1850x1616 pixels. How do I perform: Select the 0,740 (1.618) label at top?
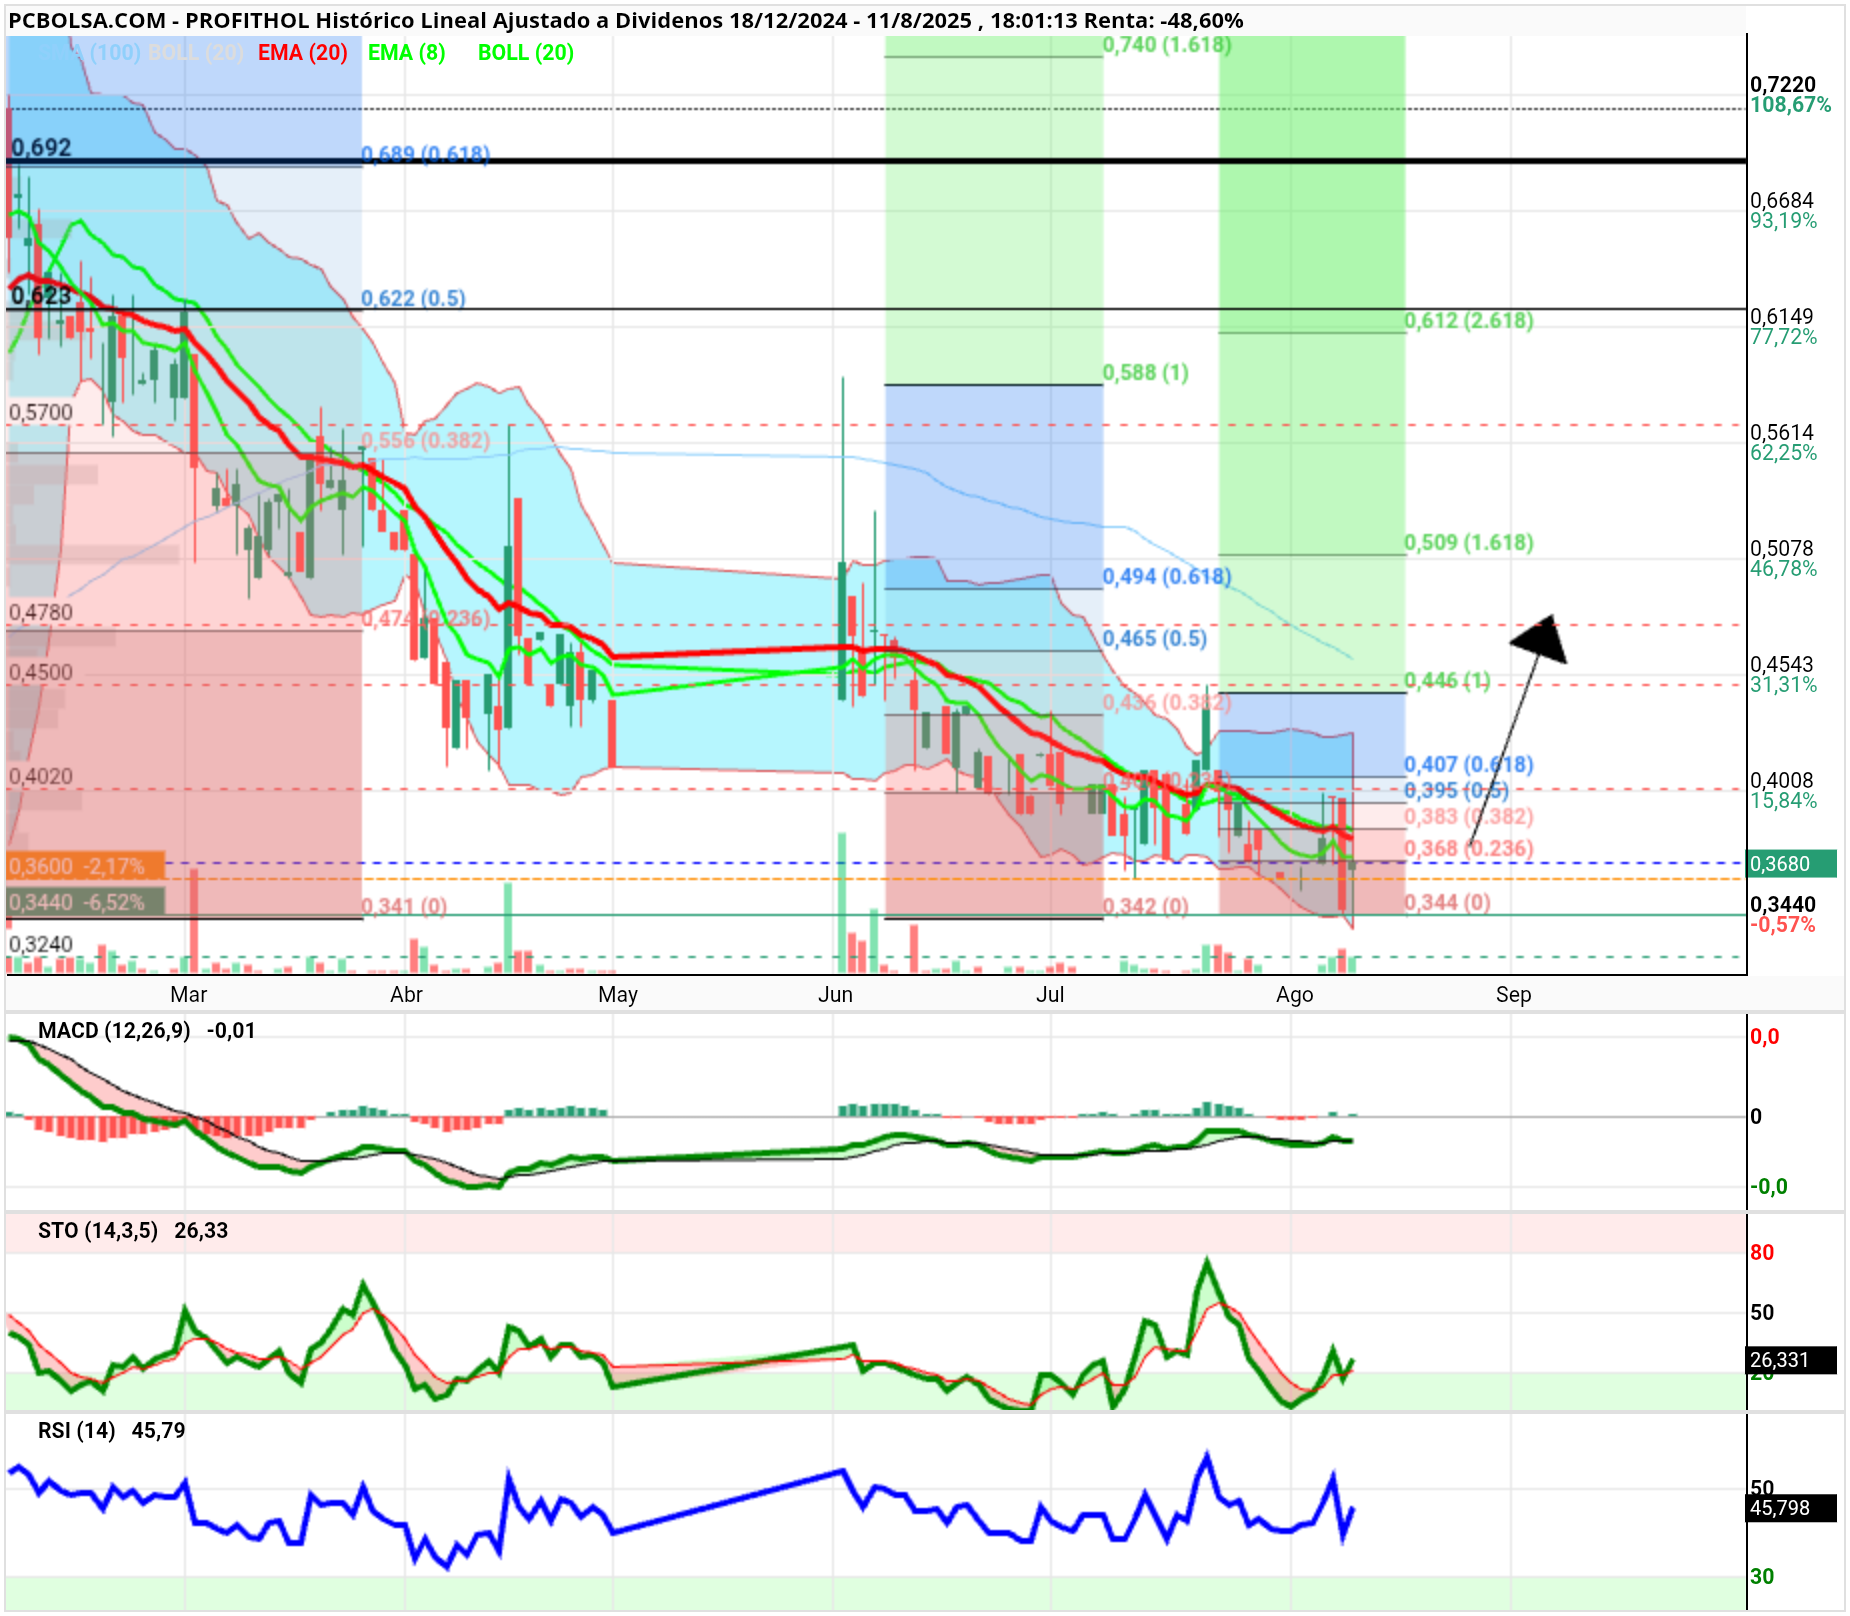click(1167, 44)
